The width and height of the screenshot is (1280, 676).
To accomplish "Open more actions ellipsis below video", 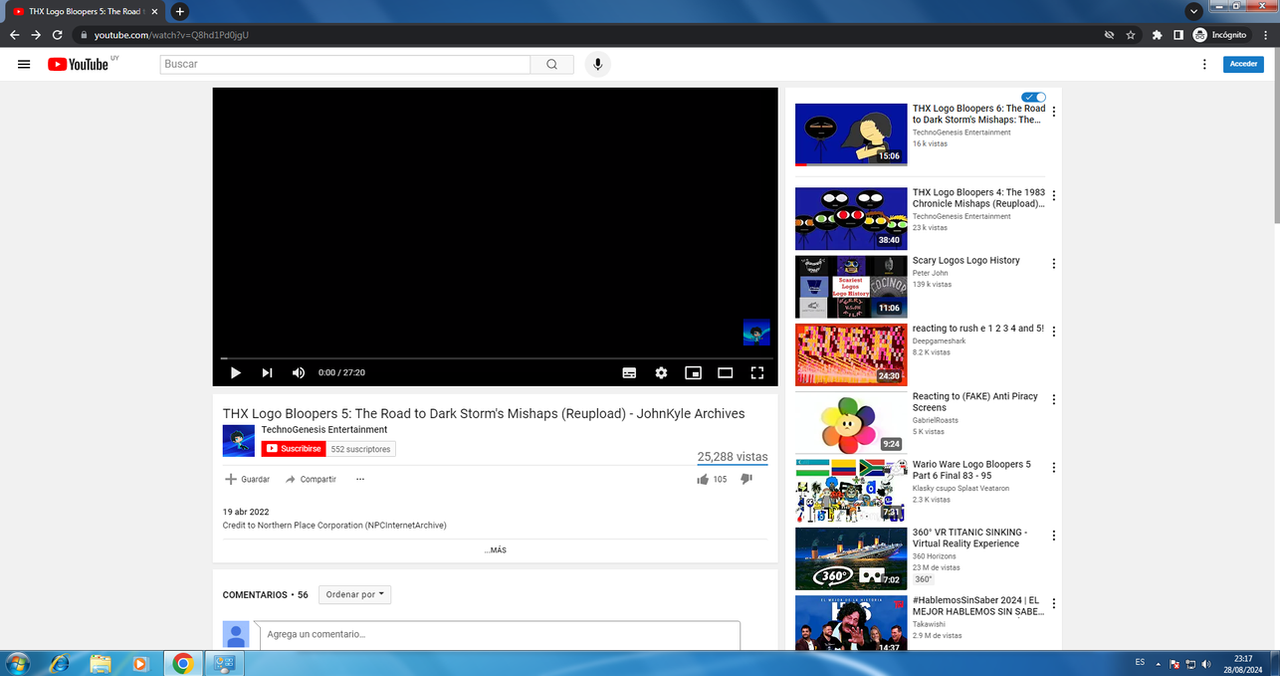I will coord(360,479).
